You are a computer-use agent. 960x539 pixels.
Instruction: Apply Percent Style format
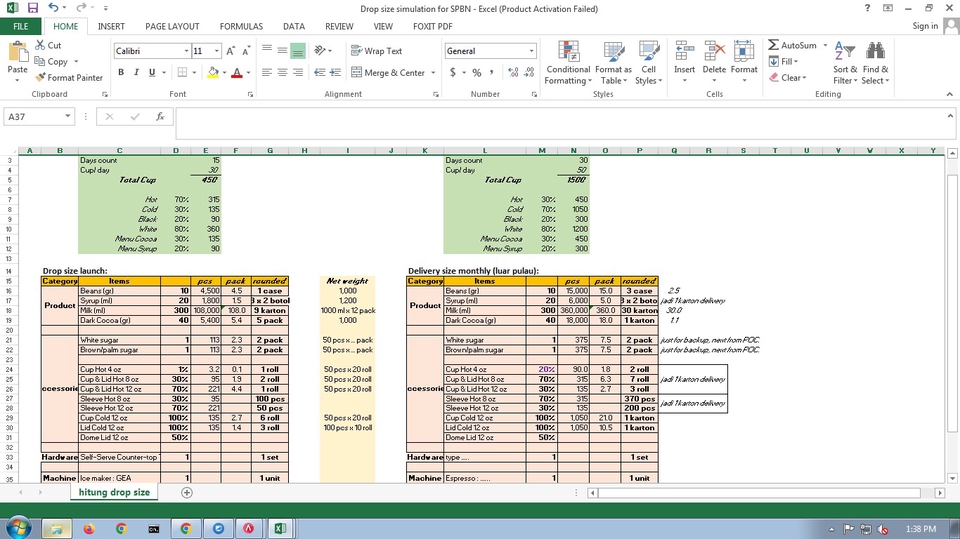point(477,72)
